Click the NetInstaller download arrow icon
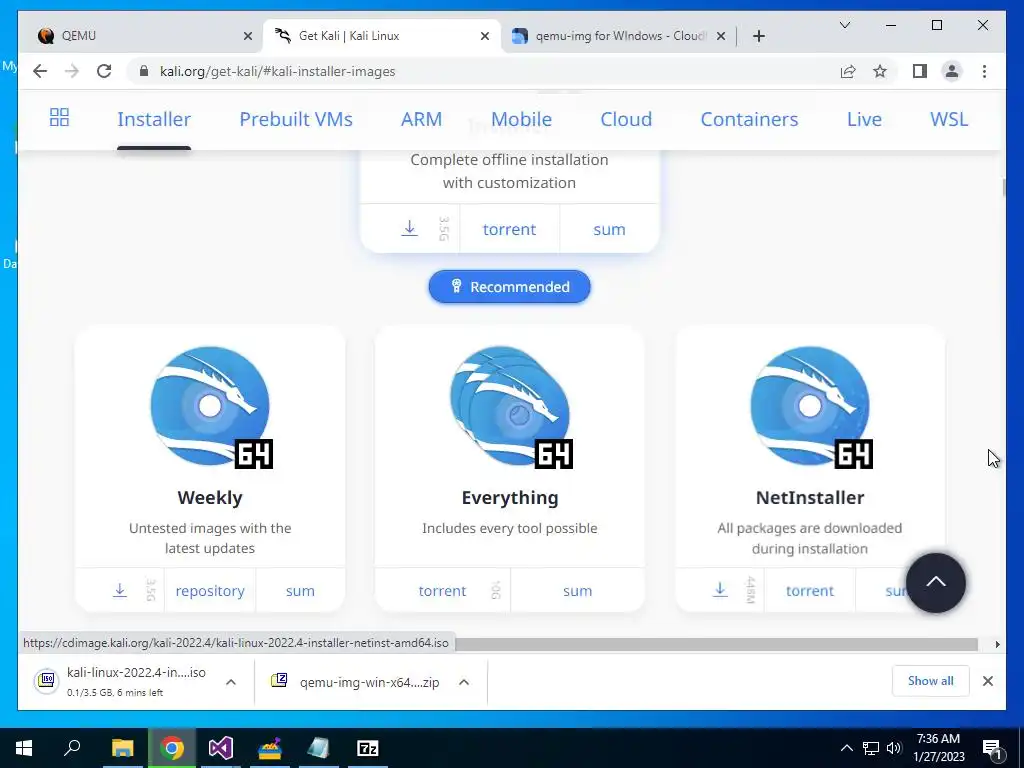This screenshot has height=768, width=1024. point(720,590)
